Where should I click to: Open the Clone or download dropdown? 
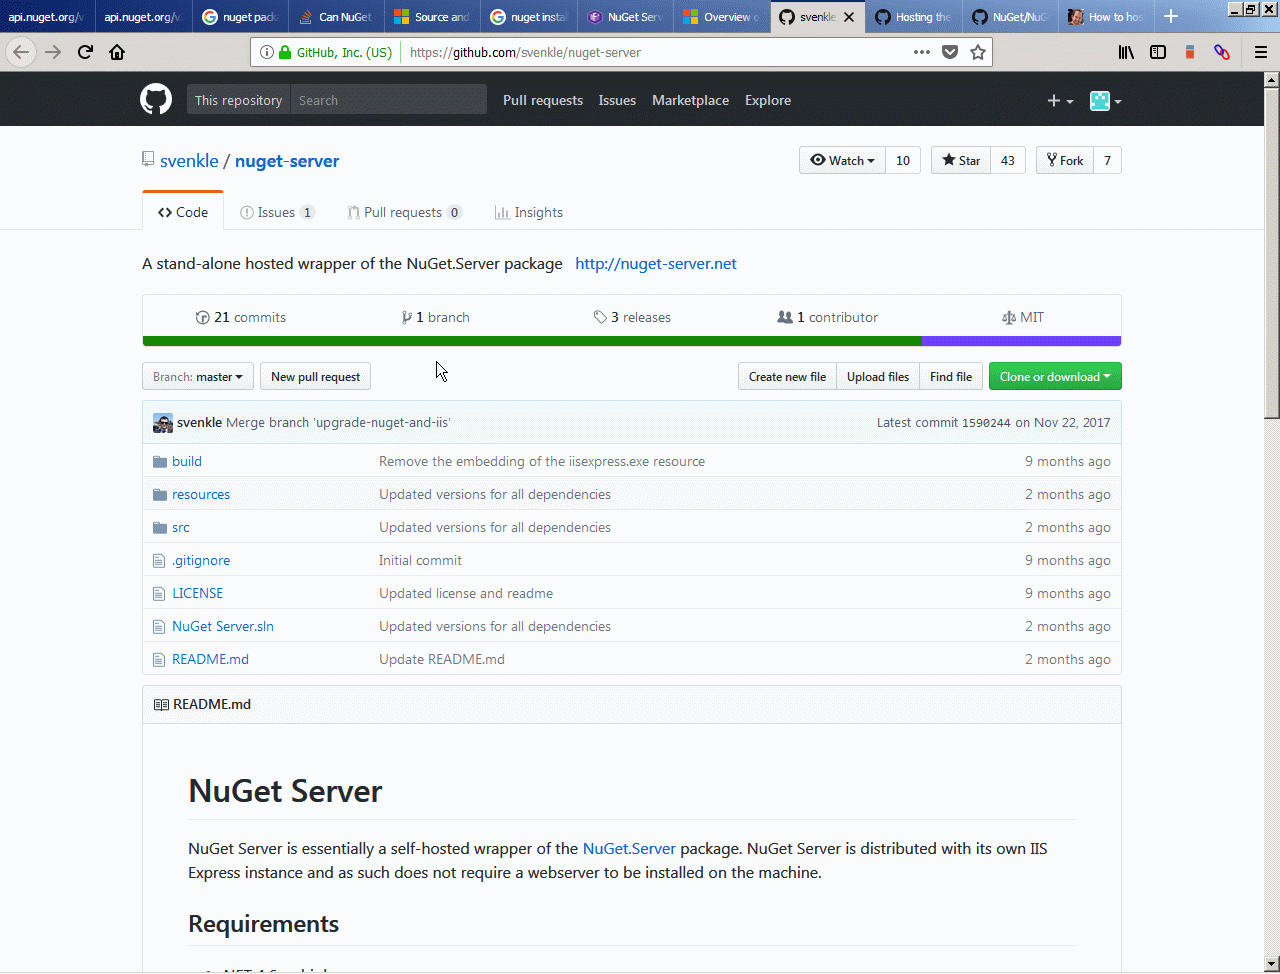(x=1055, y=376)
